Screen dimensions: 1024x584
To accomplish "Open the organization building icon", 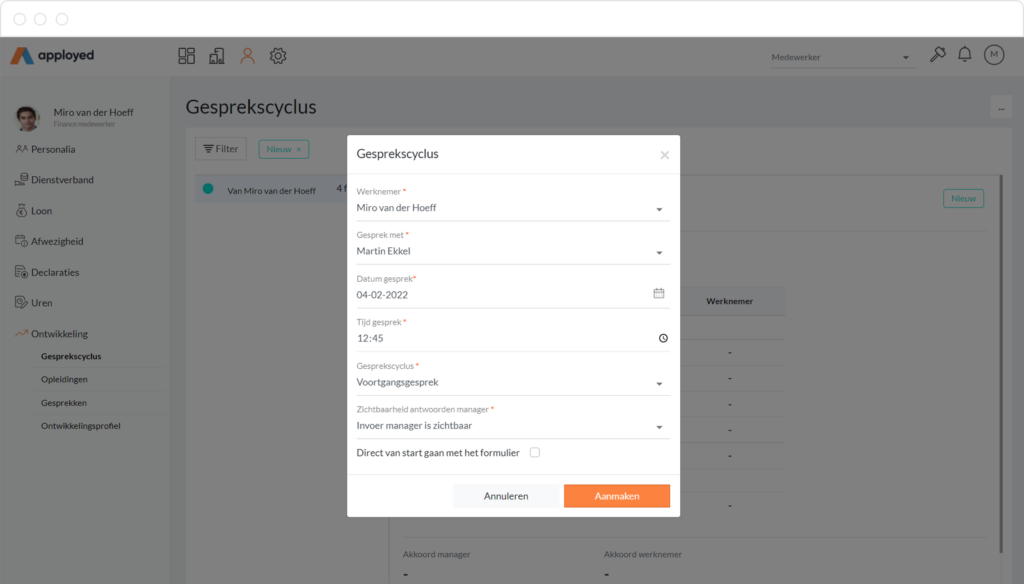I will tap(217, 56).
